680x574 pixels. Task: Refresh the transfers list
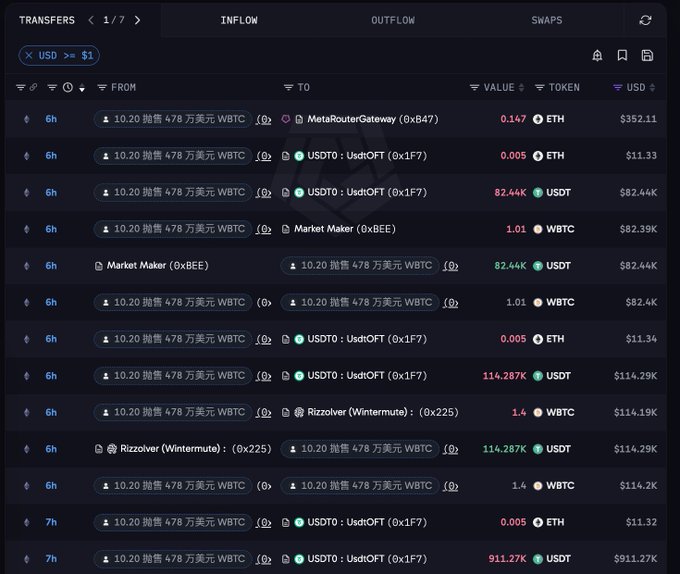pyautogui.click(x=645, y=20)
